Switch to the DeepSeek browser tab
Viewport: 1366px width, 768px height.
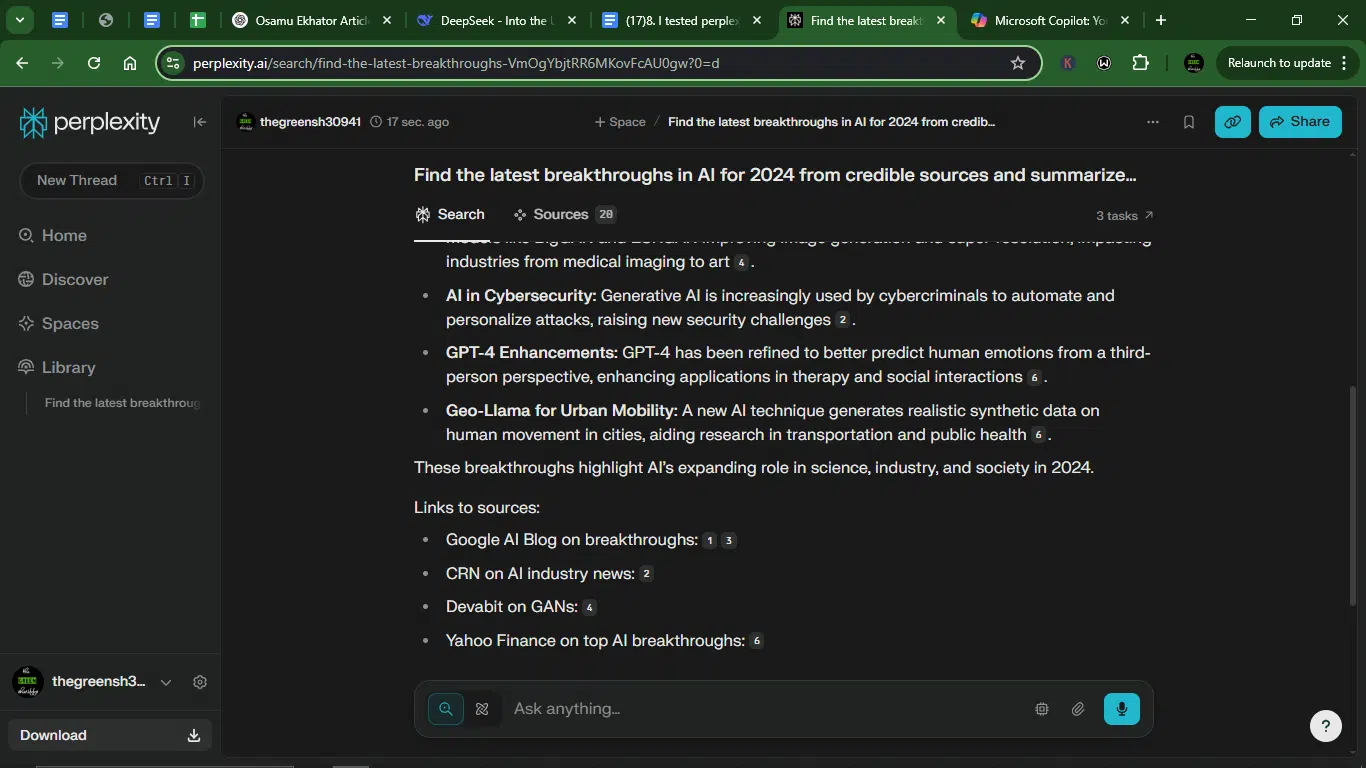497,20
